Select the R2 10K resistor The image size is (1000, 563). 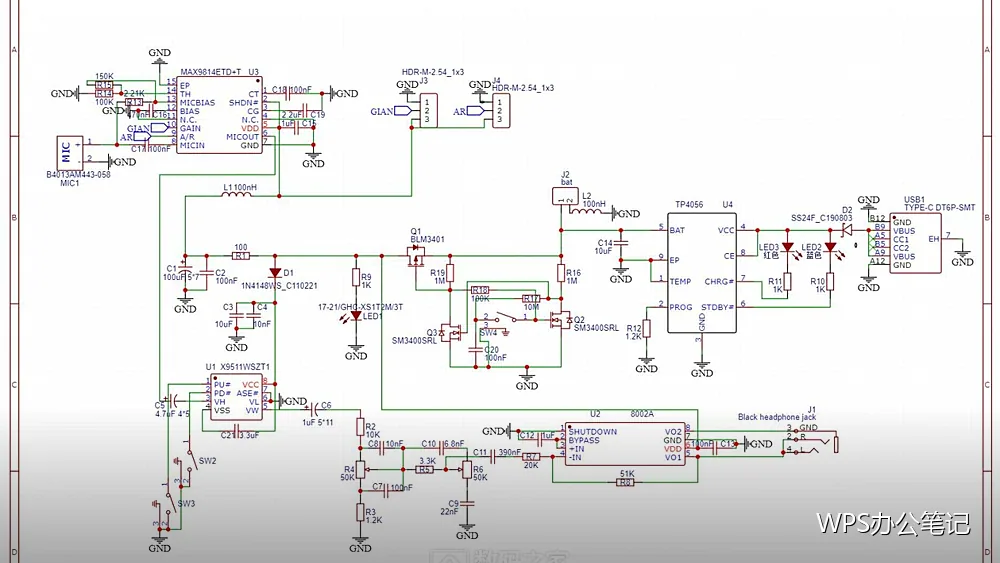(x=360, y=427)
